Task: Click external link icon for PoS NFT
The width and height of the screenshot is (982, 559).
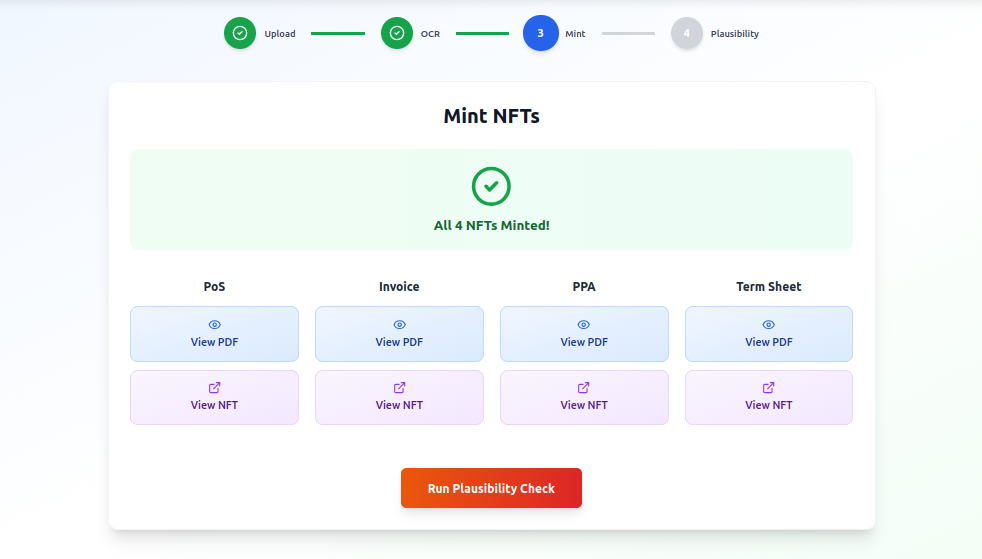Action: point(214,388)
